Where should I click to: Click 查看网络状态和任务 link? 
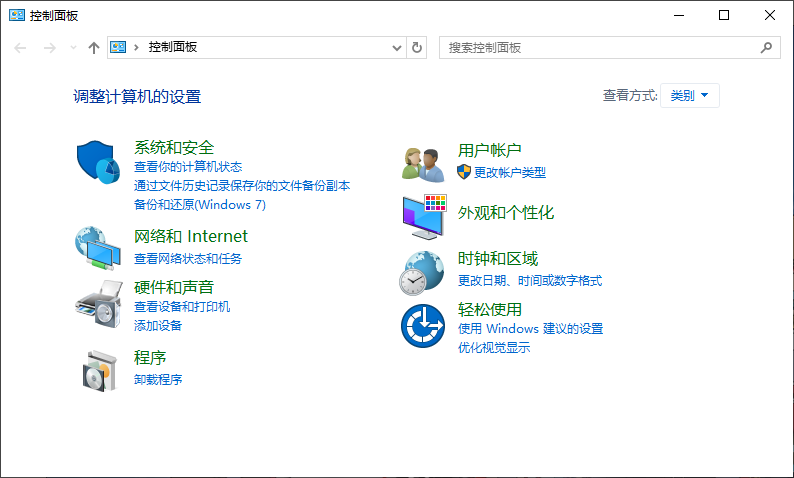pyautogui.click(x=188, y=259)
